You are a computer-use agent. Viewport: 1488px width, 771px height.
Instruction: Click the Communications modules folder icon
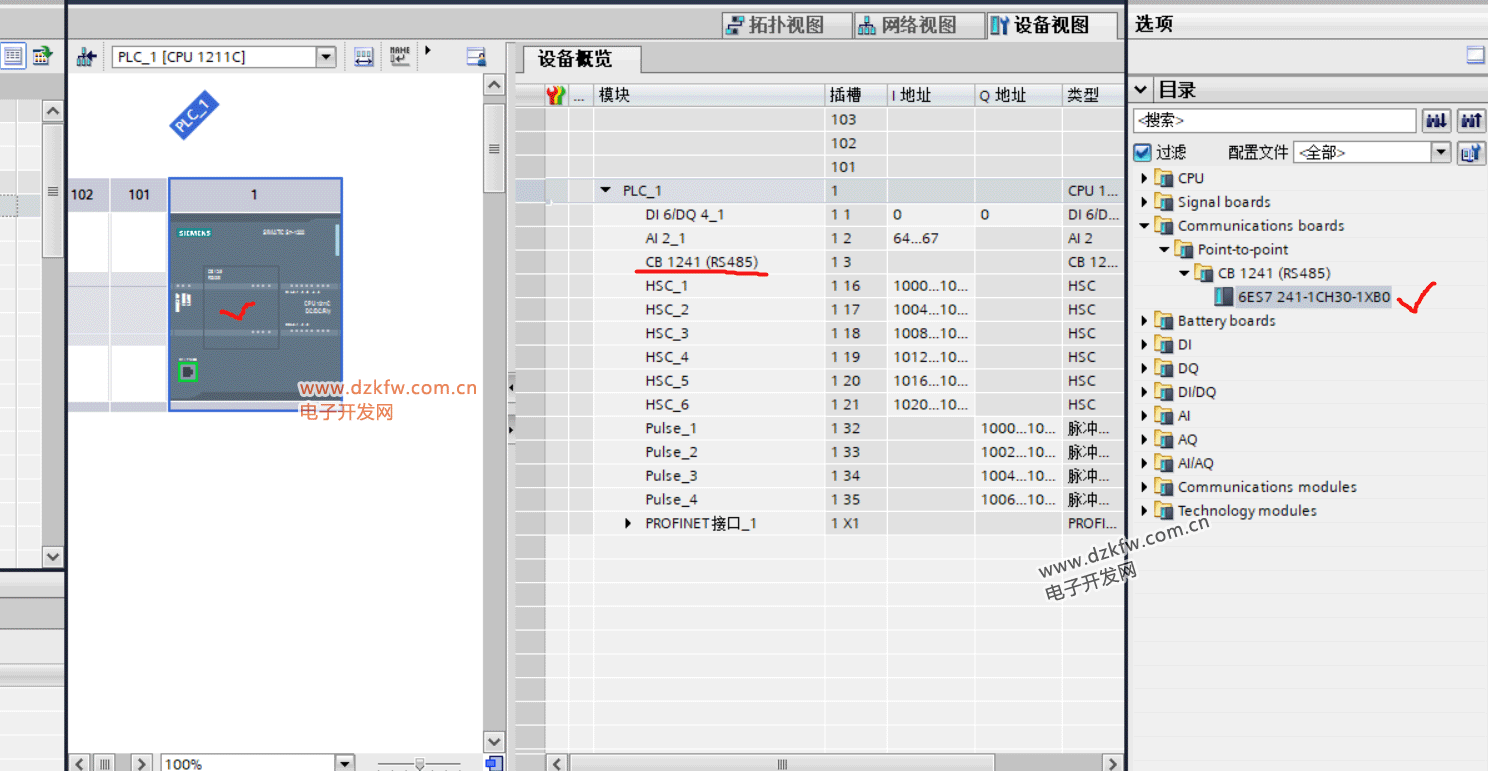coord(1163,487)
